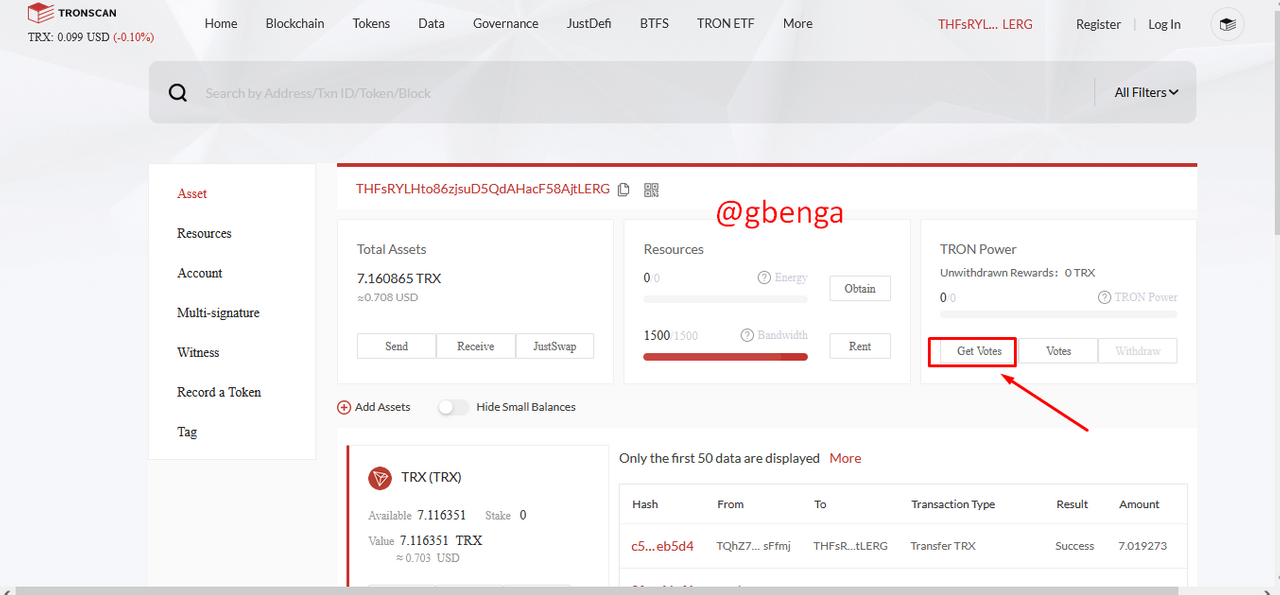Show the address QR code icon
Screen dimensions: 1280x595
pos(651,190)
